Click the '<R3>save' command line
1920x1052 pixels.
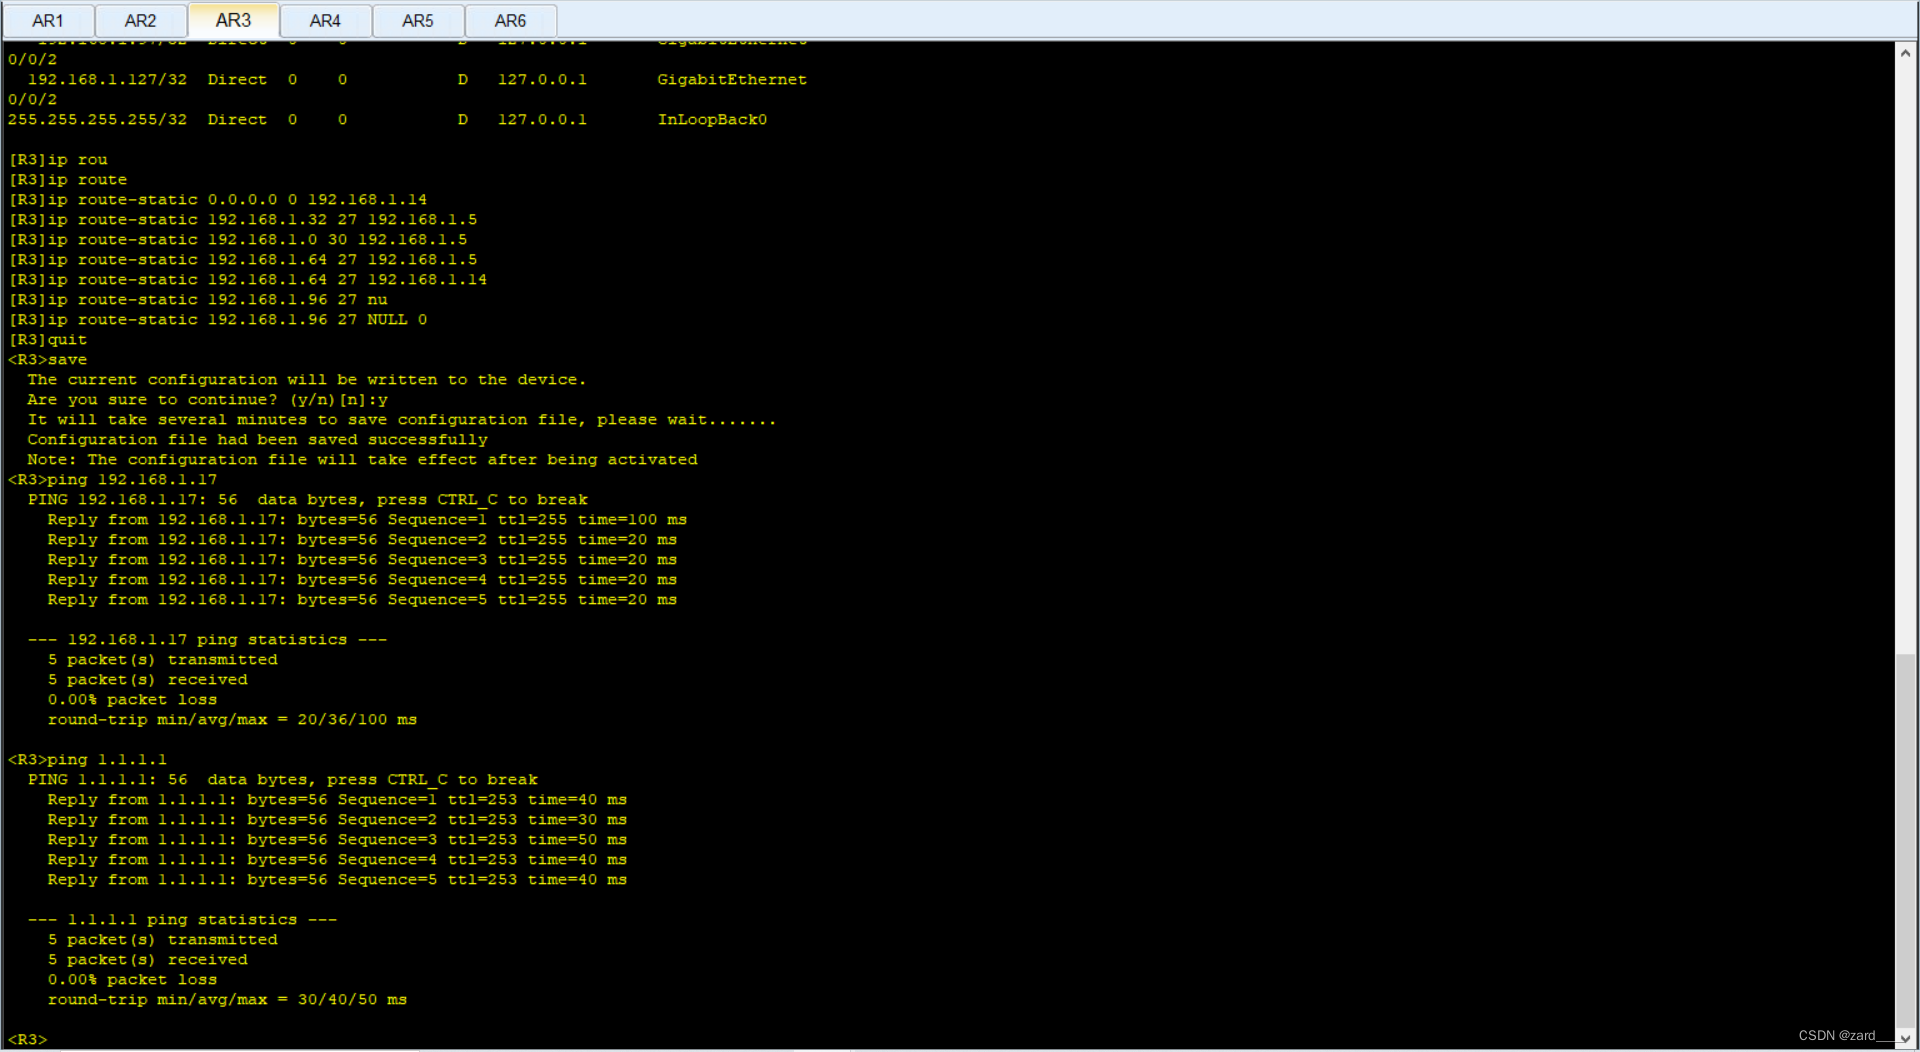(48, 359)
